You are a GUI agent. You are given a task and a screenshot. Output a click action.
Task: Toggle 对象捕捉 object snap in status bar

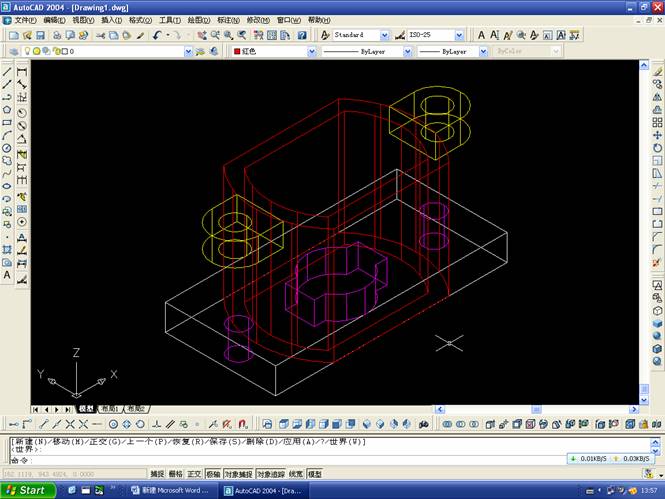[238, 474]
